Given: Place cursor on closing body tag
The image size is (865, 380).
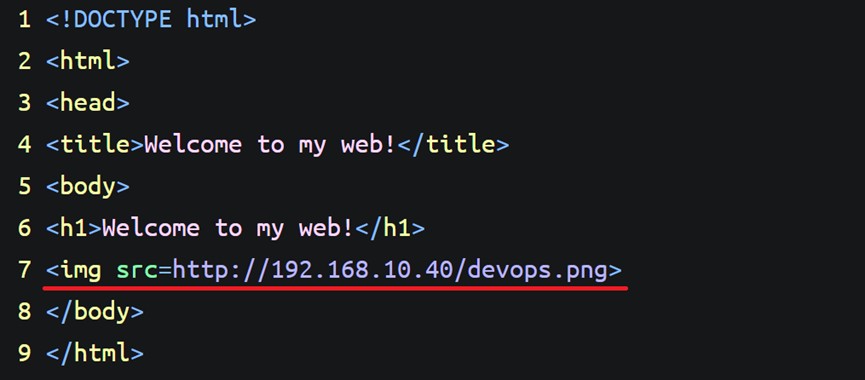Looking at the screenshot, I should click(x=95, y=312).
